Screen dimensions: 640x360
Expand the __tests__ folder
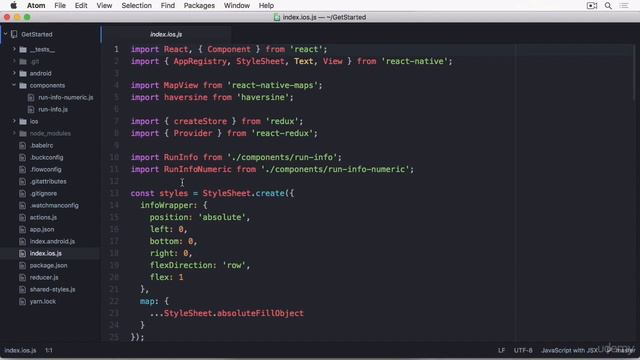click(x=14, y=49)
